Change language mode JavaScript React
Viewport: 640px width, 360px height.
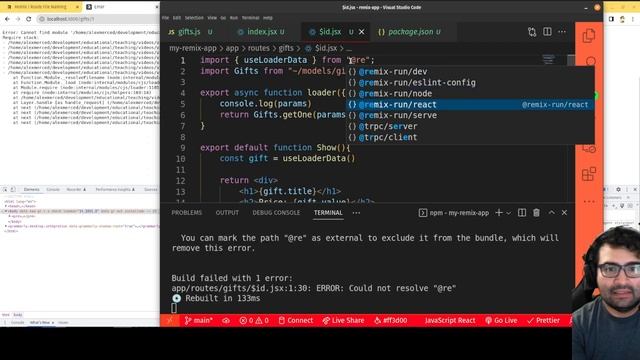[x=449, y=320]
